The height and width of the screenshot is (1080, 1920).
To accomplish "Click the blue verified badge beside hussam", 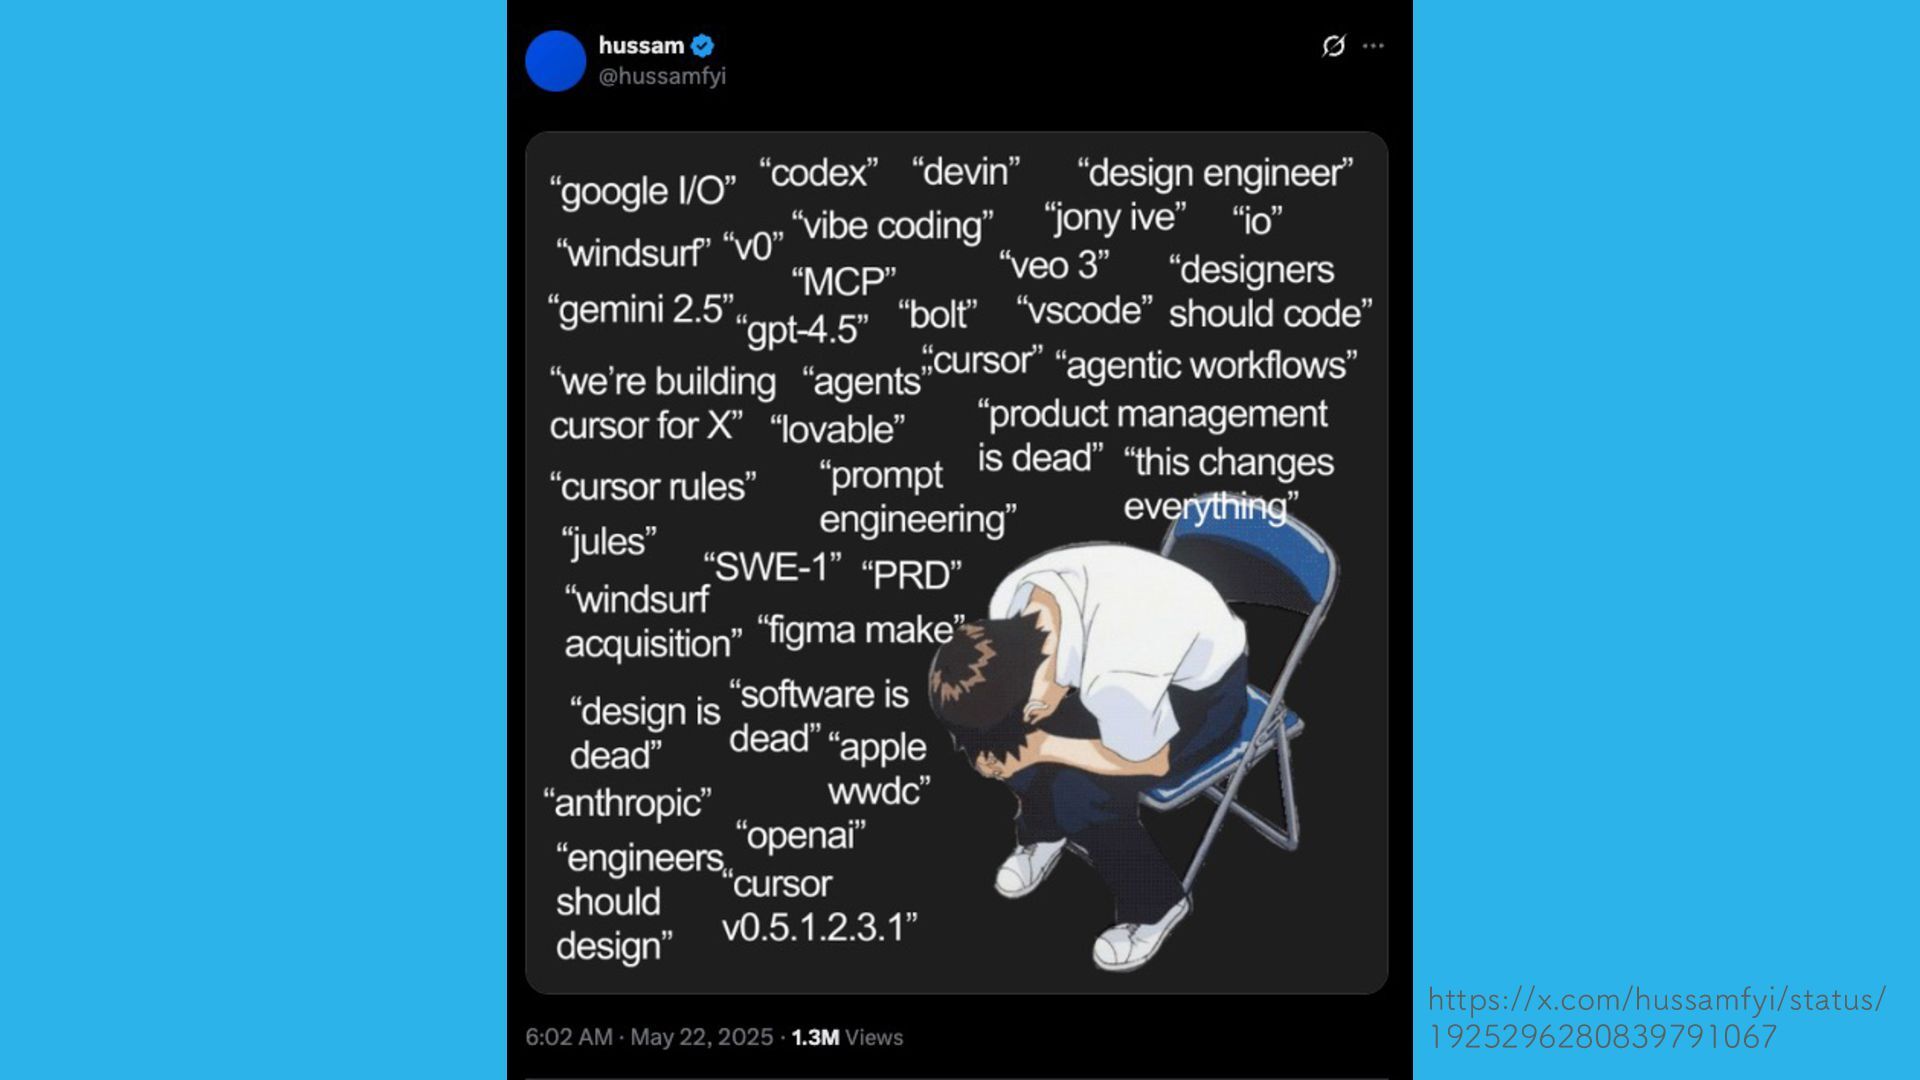I will [x=702, y=46].
